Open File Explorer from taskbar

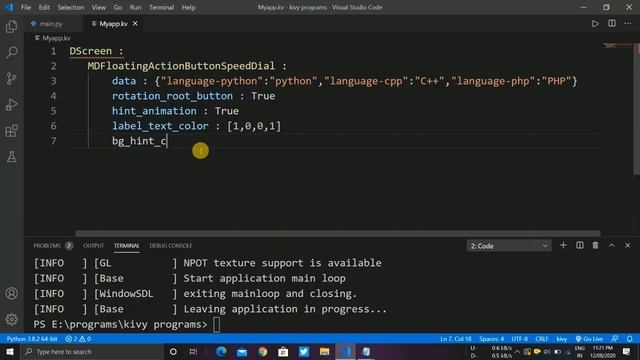[x=324, y=351]
